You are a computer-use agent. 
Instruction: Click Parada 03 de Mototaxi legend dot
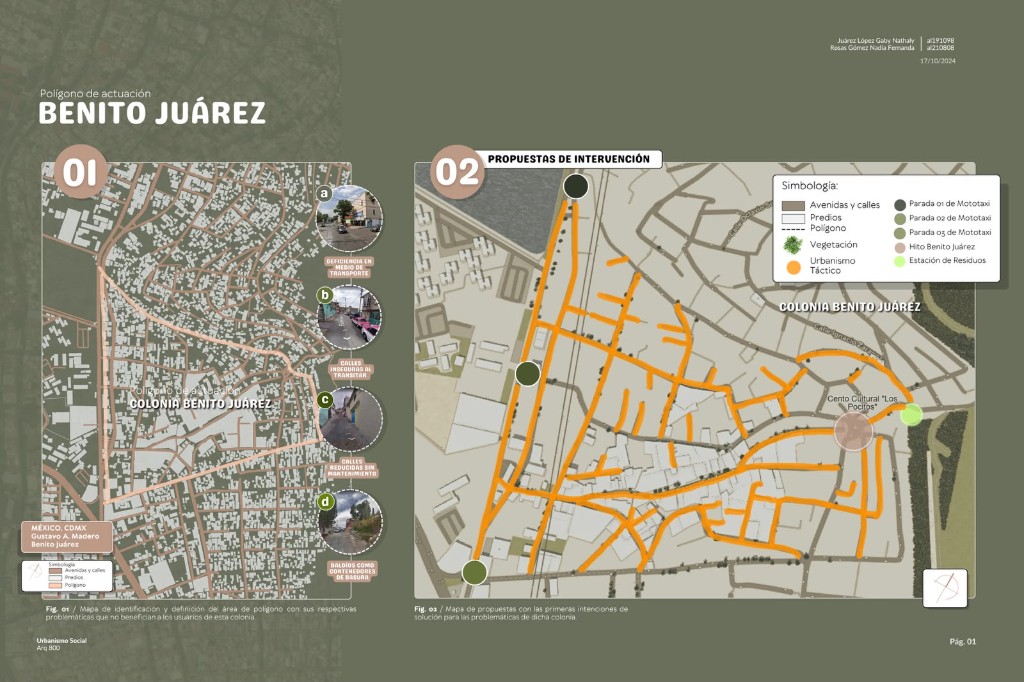click(x=900, y=233)
